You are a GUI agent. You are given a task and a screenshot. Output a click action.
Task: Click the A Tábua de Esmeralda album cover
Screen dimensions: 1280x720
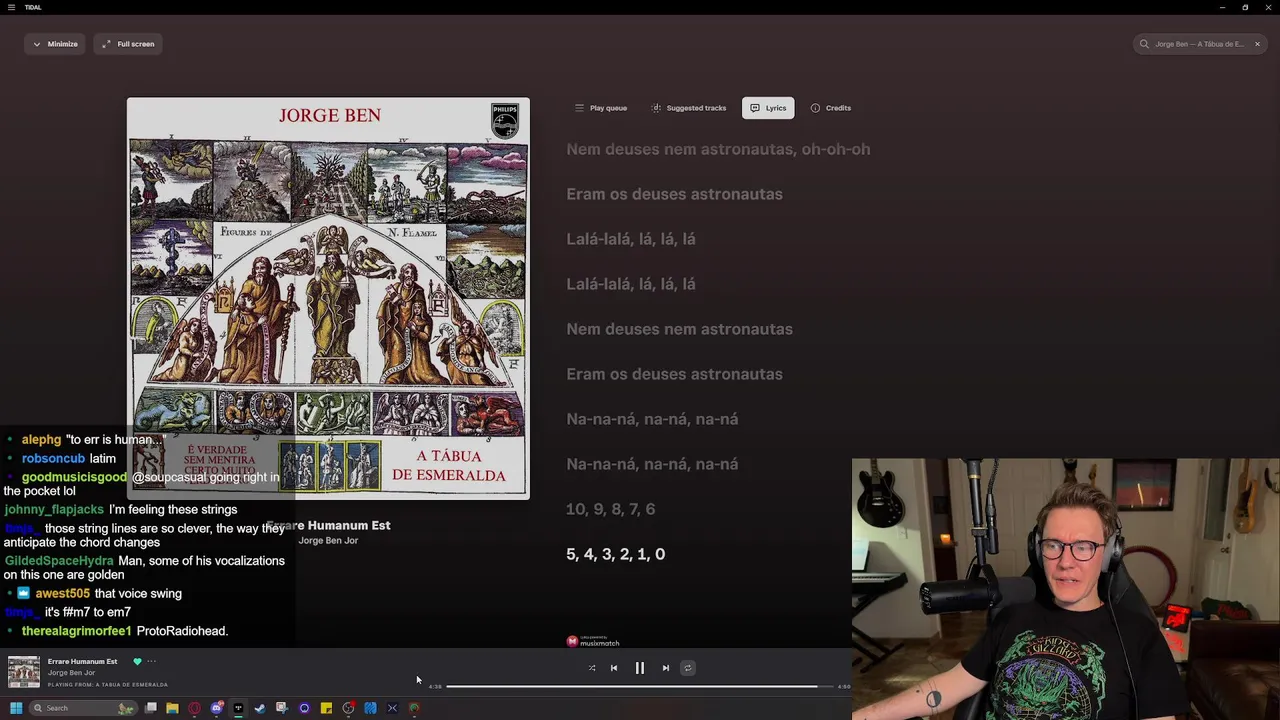[328, 298]
